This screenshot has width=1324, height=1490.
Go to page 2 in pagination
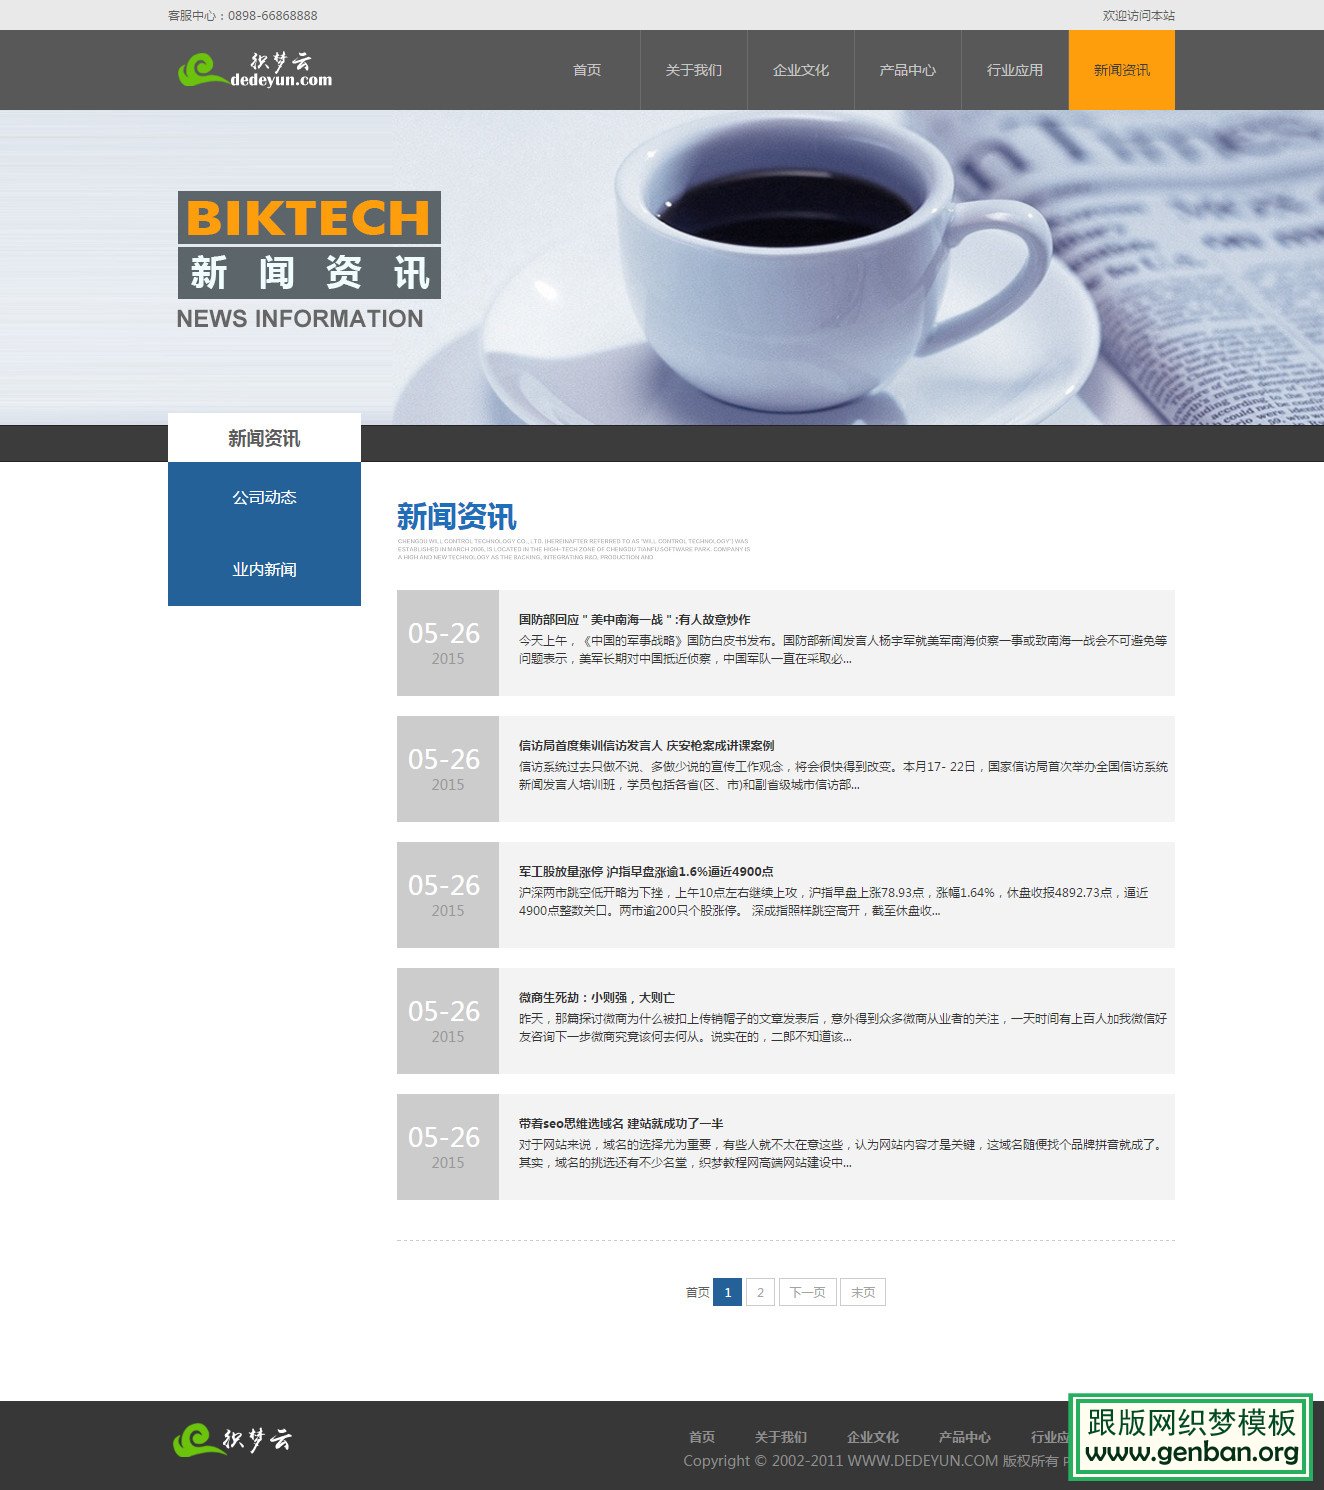pyautogui.click(x=760, y=1292)
